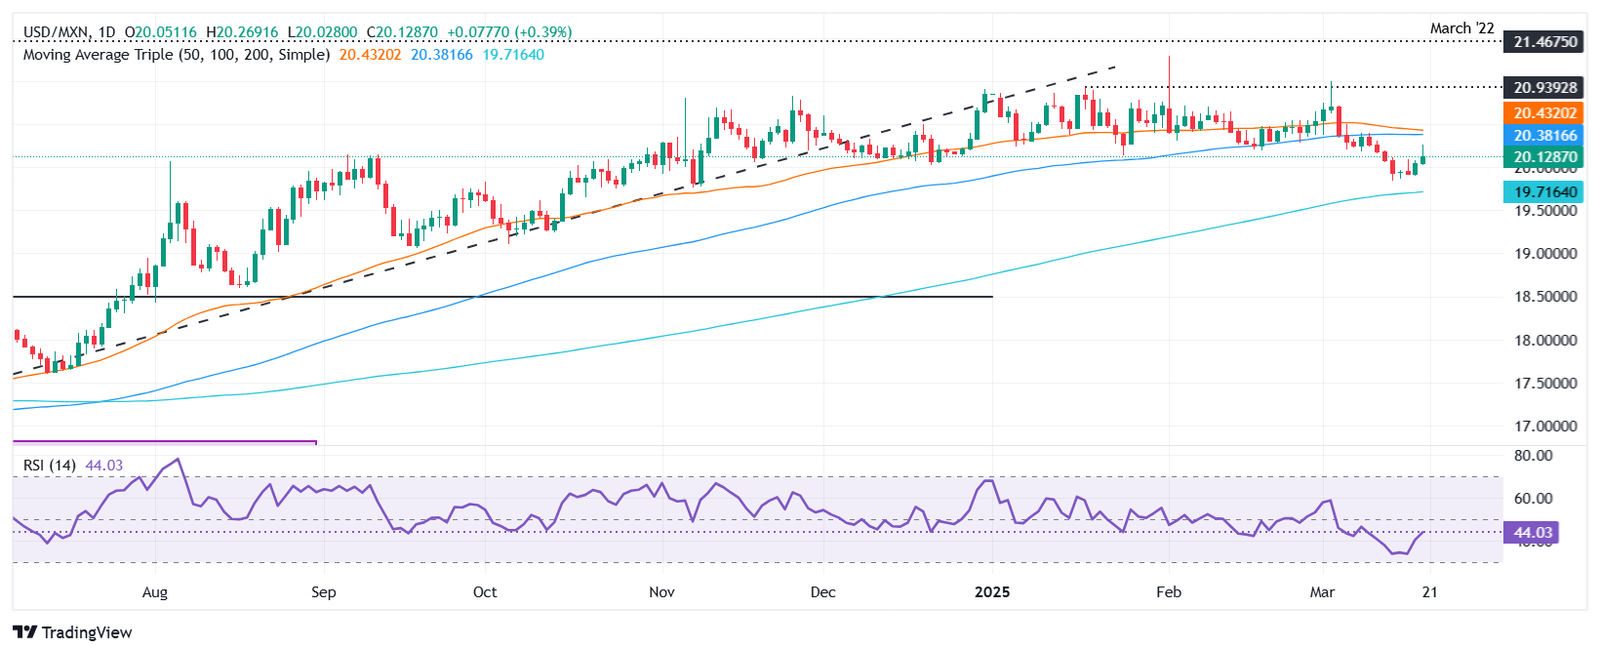
Task: Click the orange 20.43202 price tag
Action: point(1544,114)
